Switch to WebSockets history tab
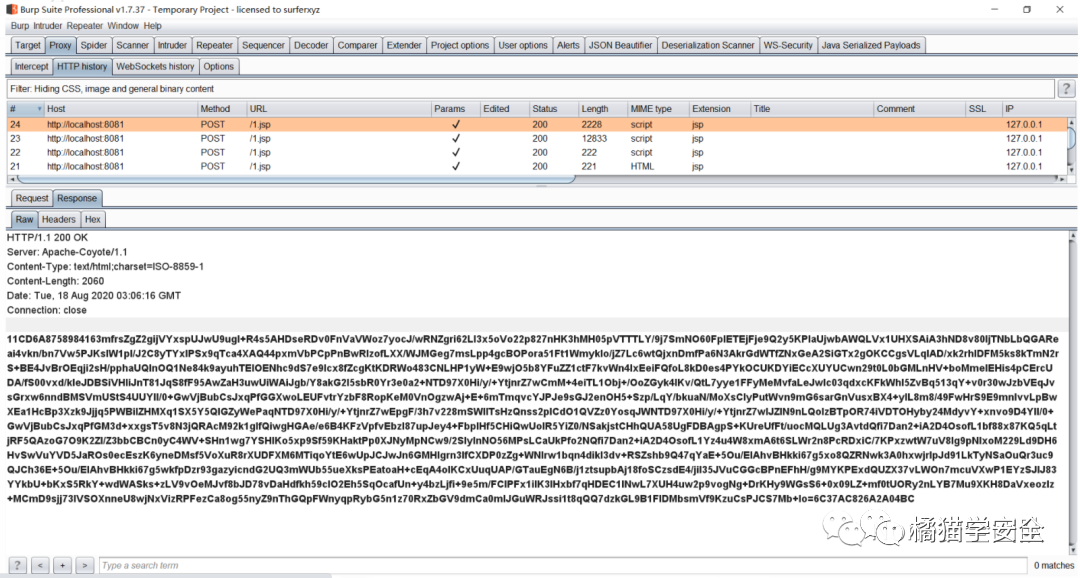The height and width of the screenshot is (578, 1080). tap(155, 67)
